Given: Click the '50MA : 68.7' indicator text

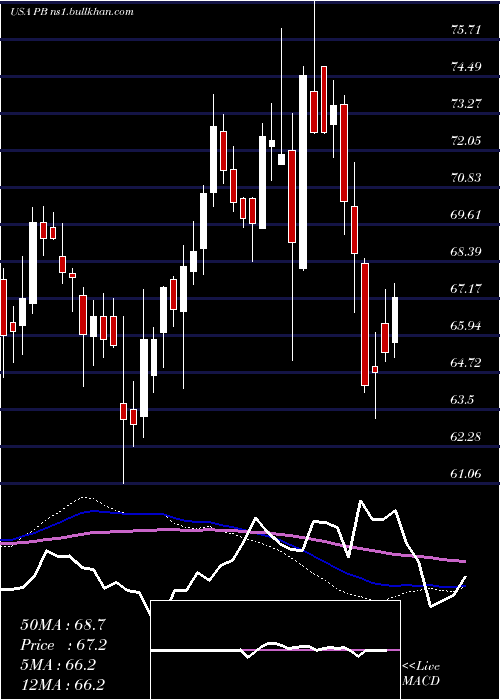Looking at the screenshot, I should pos(63,625).
